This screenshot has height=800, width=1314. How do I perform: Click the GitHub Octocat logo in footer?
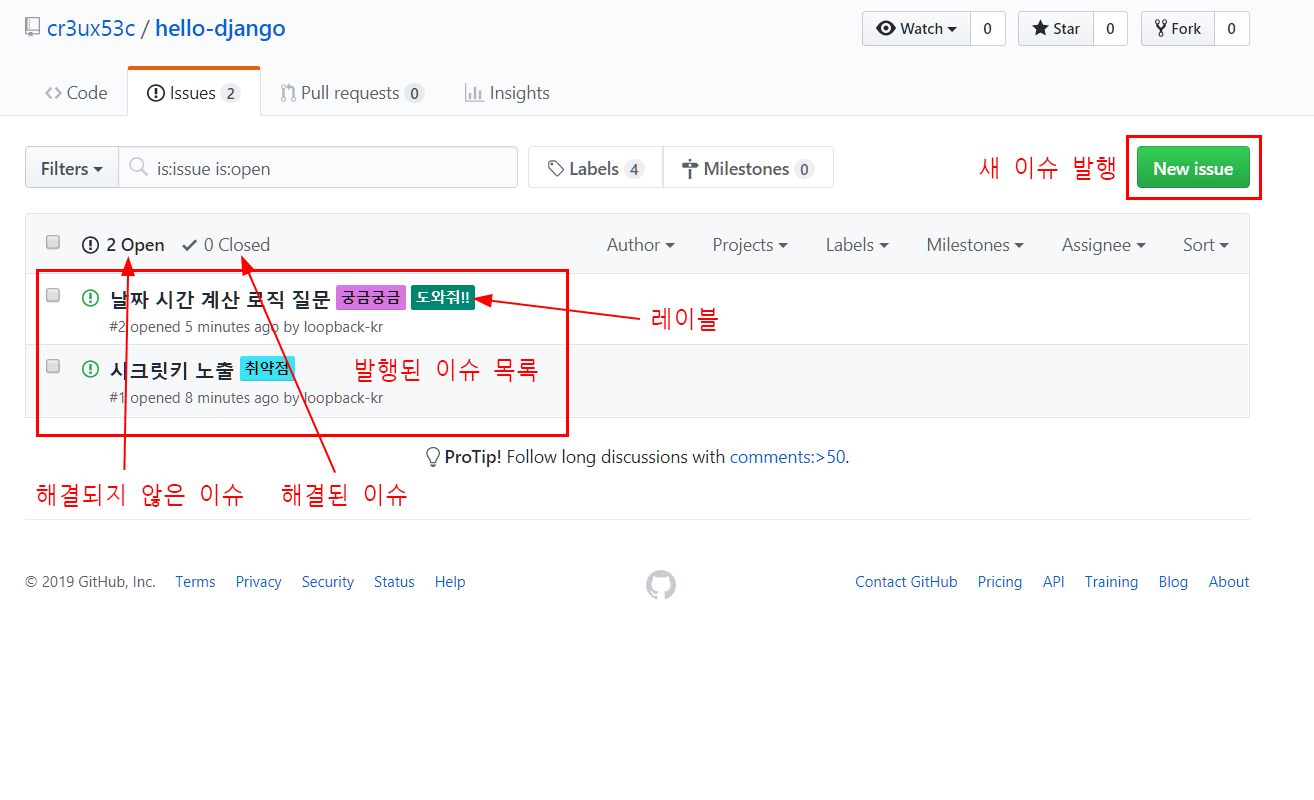(x=661, y=585)
